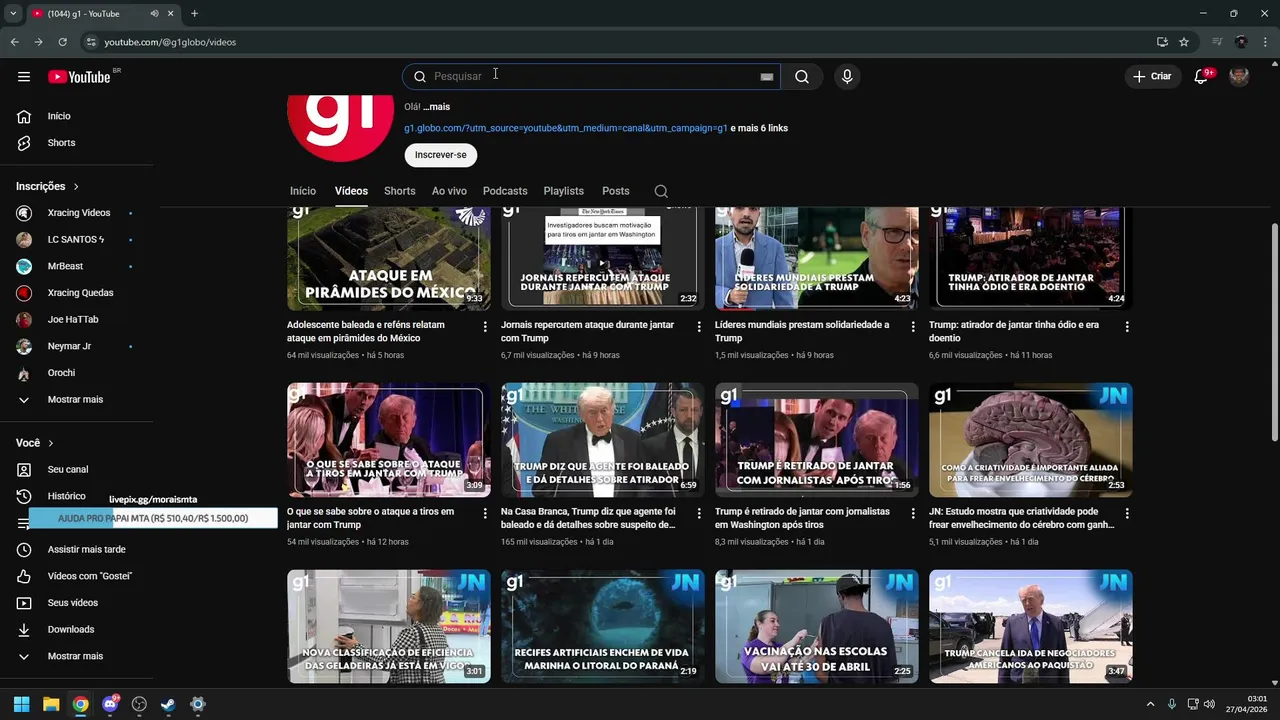1280x720 pixels.
Task: Open options for 'JN: Estudo mostra' video
Action: pos(1127,514)
